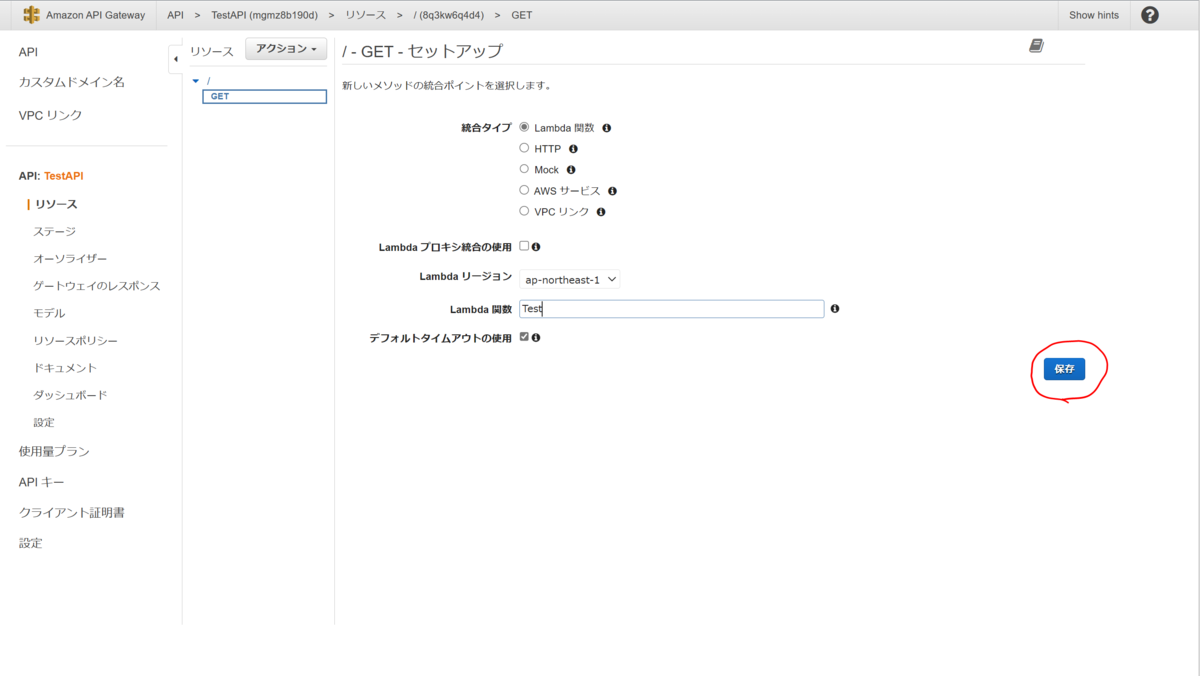The height and width of the screenshot is (676, 1200).
Task: Click the TestAPI (mgmz8b190d) breadcrumb
Action: tap(262, 15)
